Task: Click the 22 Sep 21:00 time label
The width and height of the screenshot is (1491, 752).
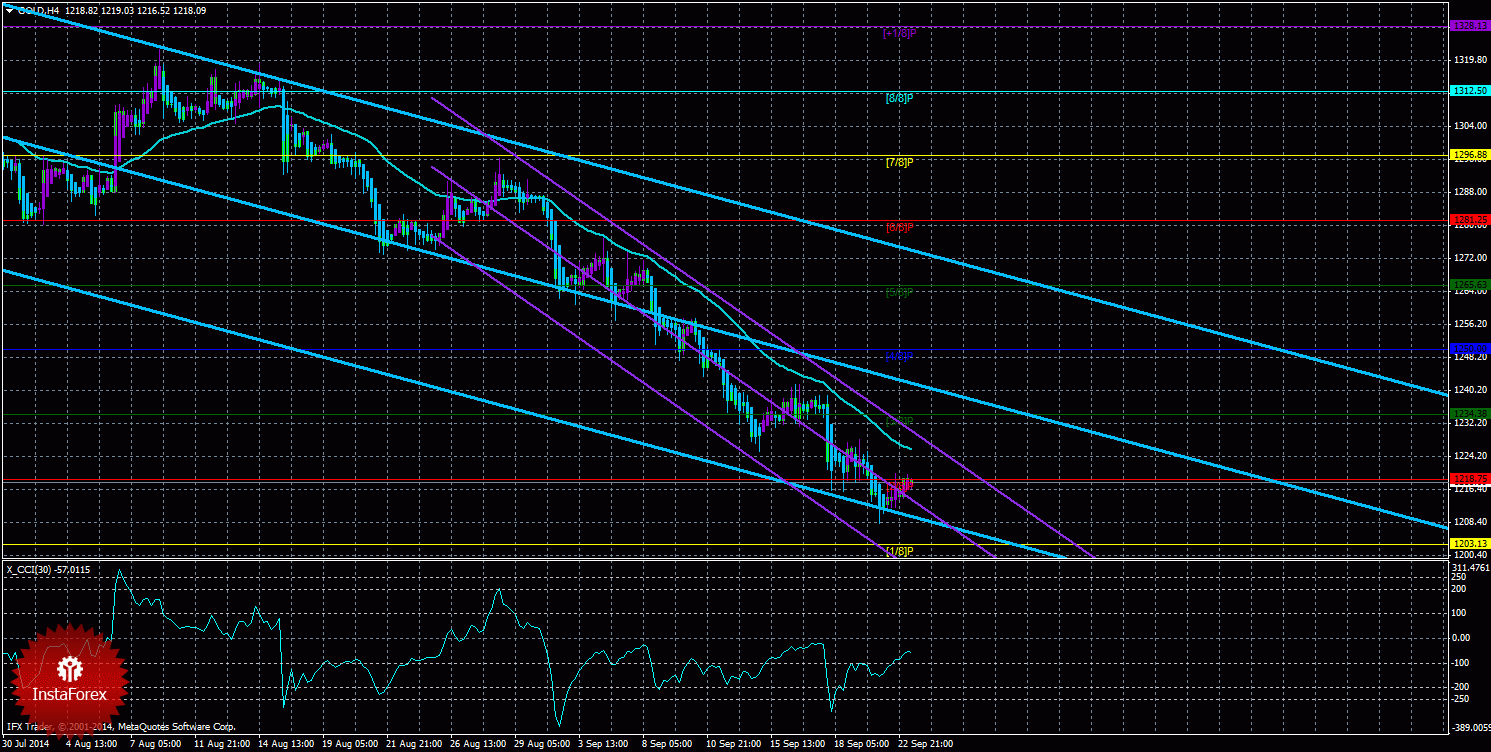Action: [x=925, y=744]
